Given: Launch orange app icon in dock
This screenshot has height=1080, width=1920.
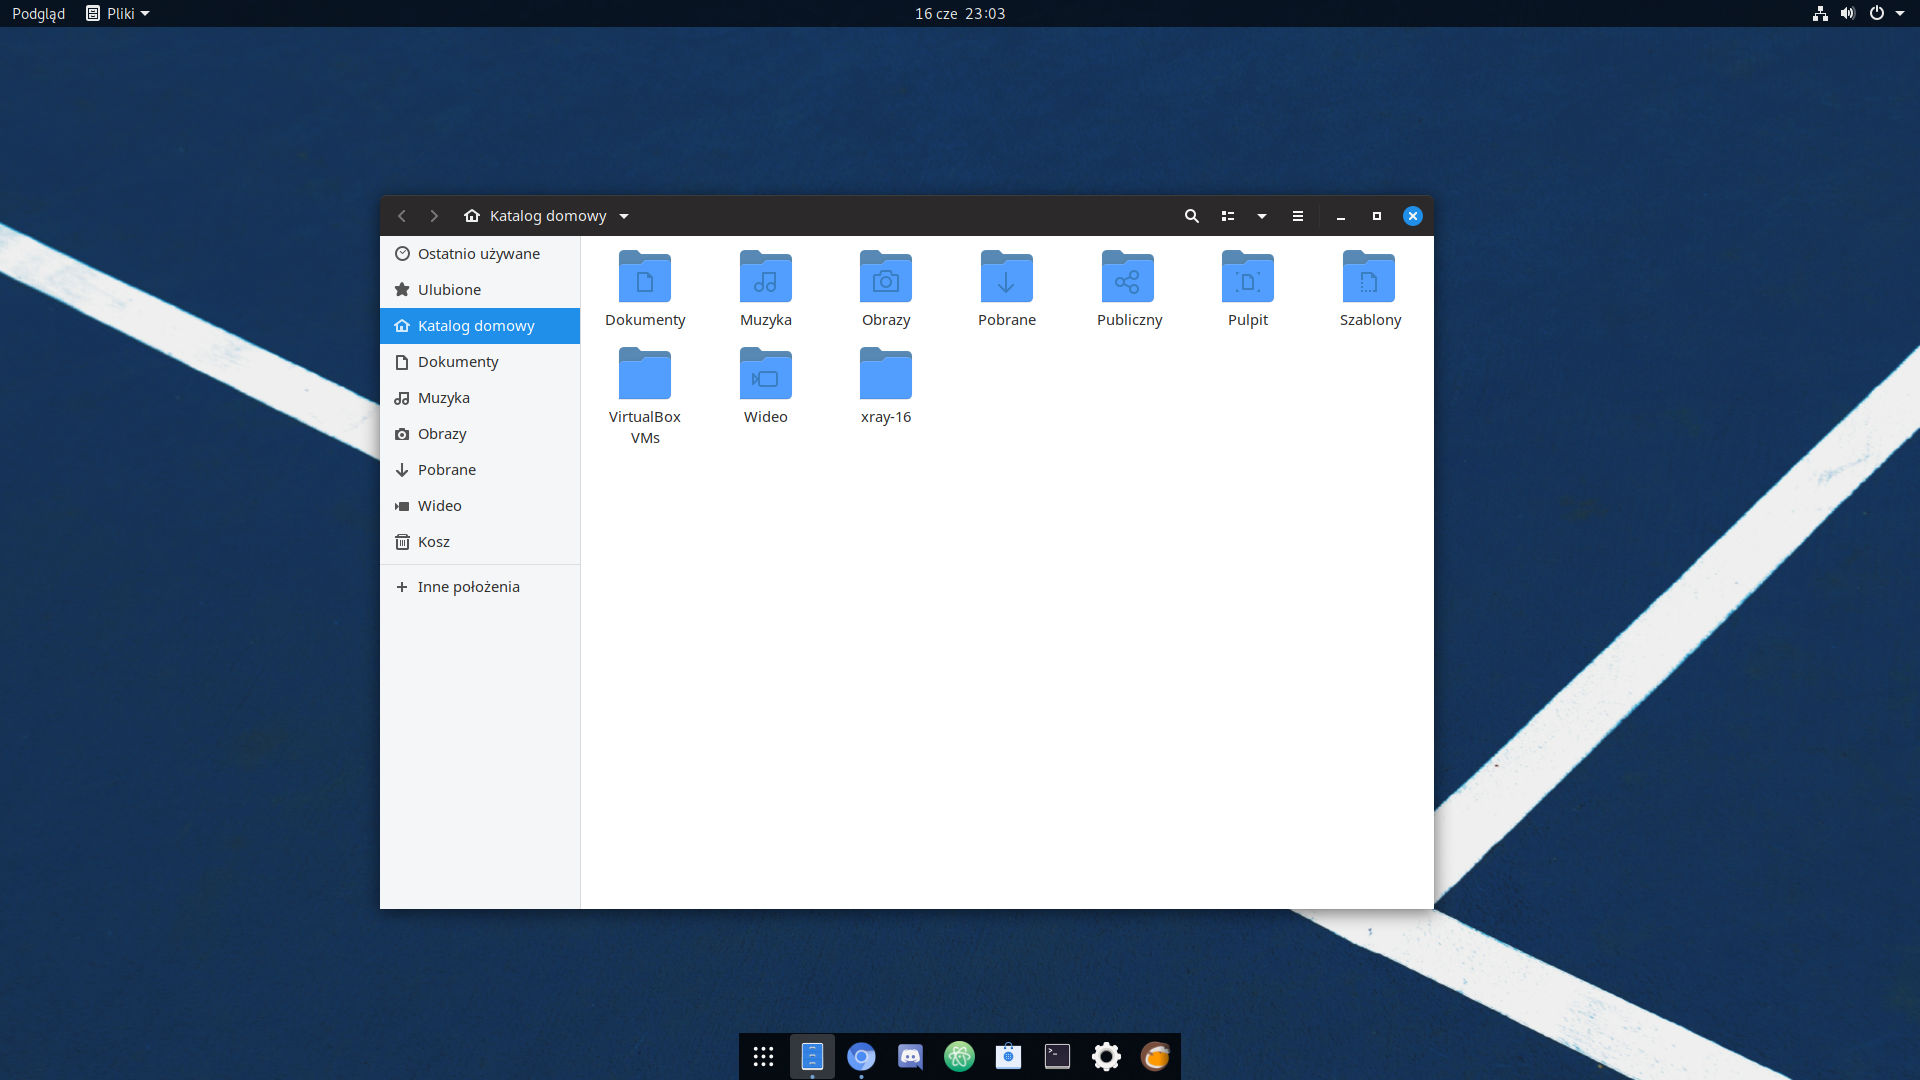Looking at the screenshot, I should [x=1155, y=1056].
